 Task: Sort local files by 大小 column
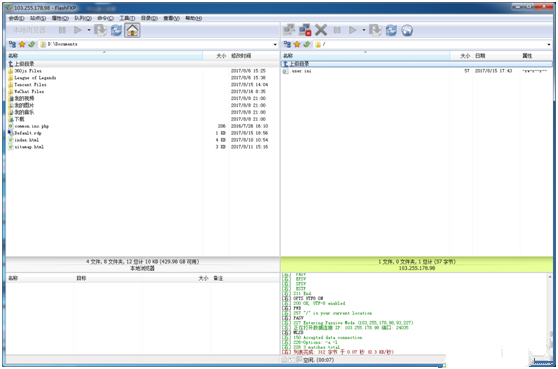[x=216, y=56]
